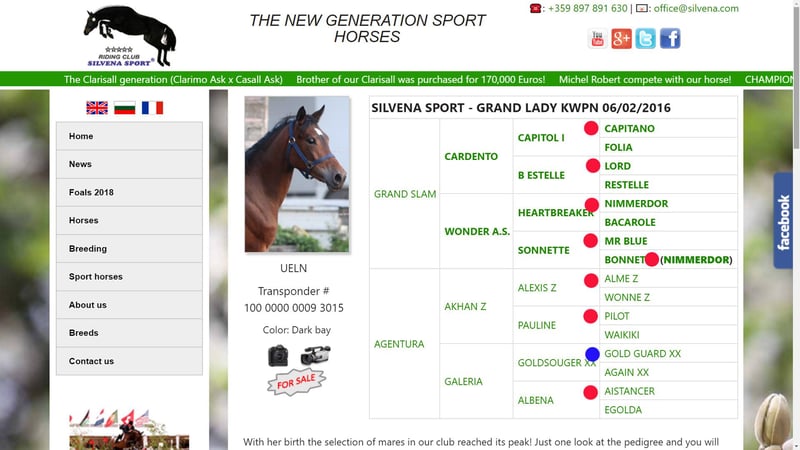Viewport: 800px width, 450px height.
Task: Switch language with the UK flag
Action: point(97,108)
